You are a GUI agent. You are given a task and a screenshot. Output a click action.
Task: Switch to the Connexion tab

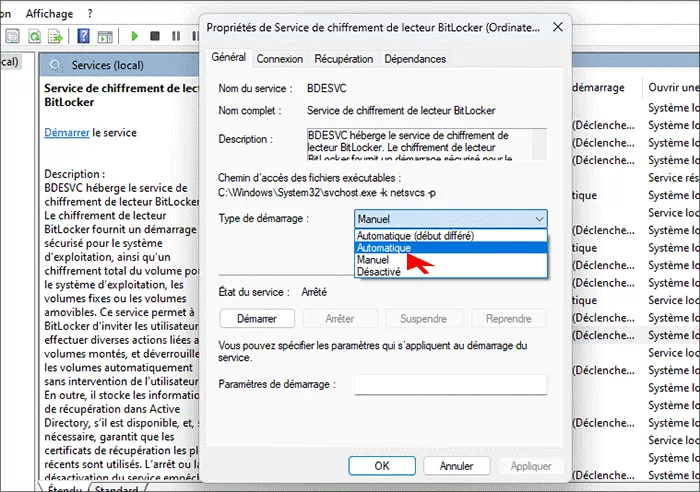tap(279, 59)
